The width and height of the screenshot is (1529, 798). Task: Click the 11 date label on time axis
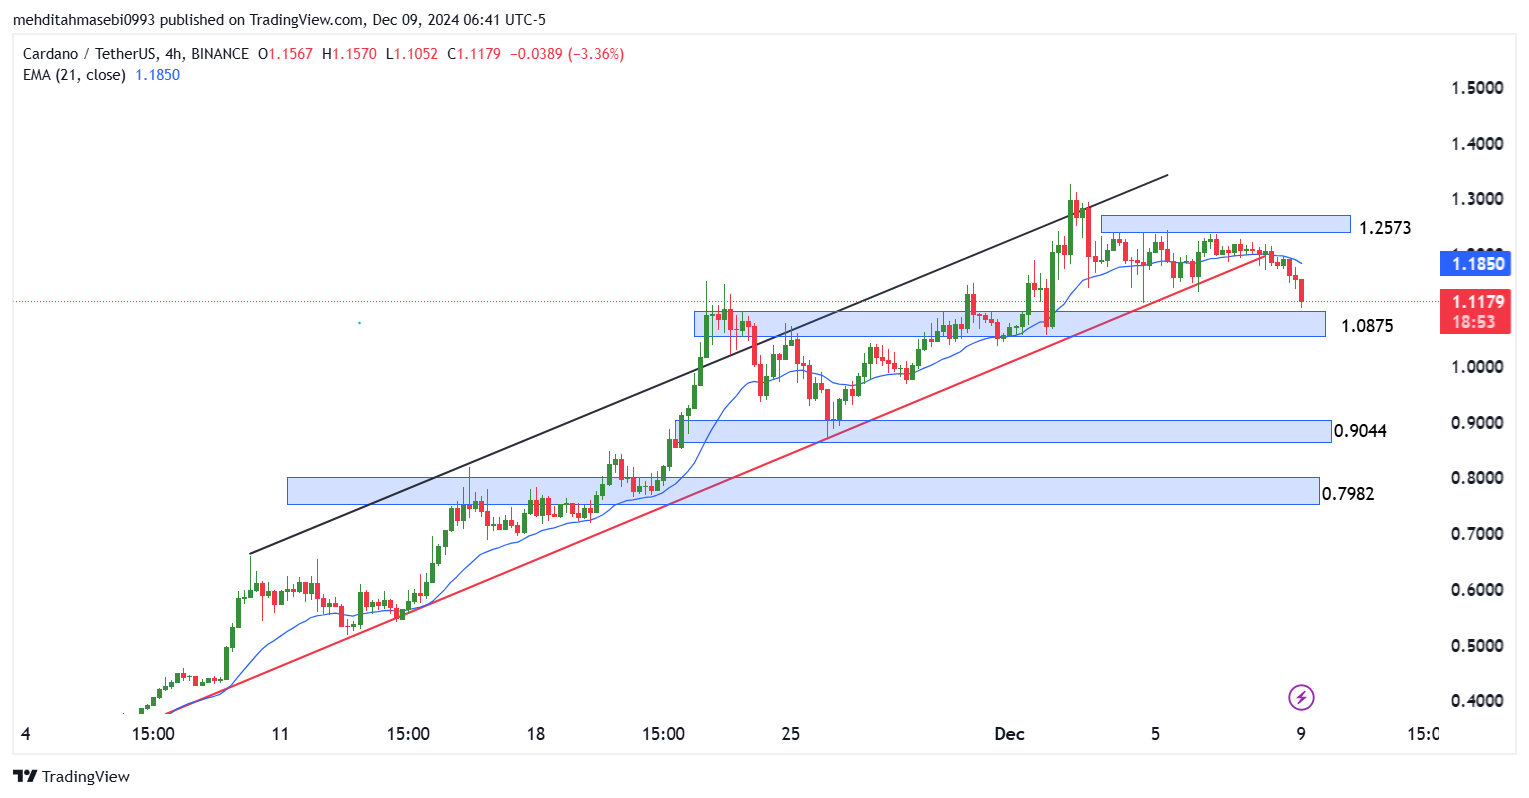point(280,734)
